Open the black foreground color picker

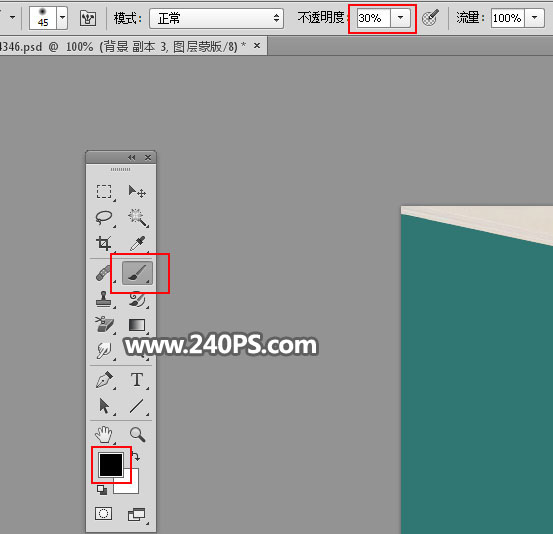point(111,465)
